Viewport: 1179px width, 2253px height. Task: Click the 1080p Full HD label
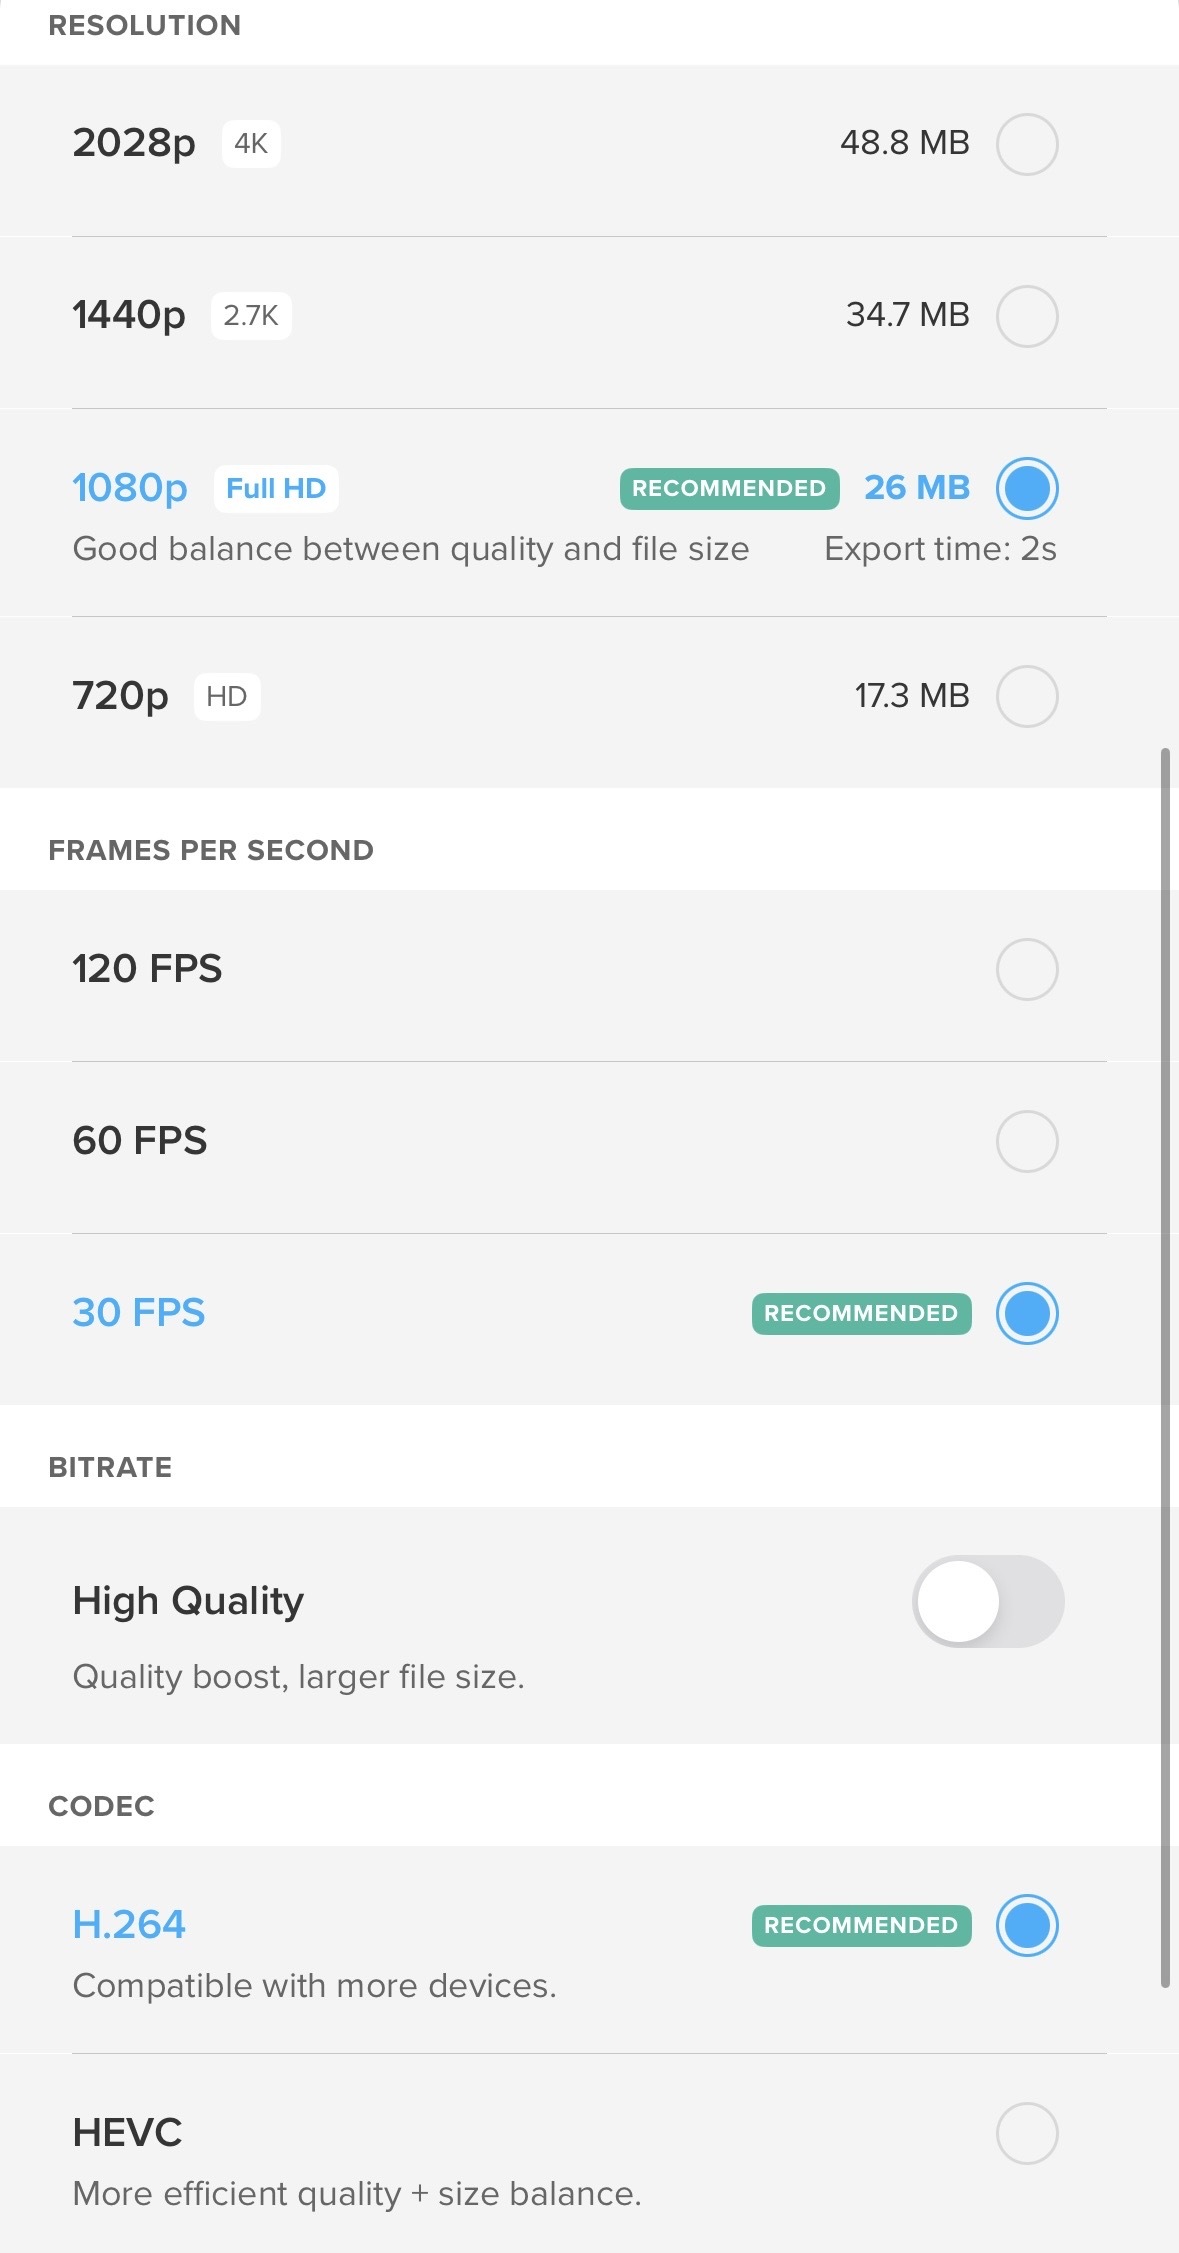click(130, 488)
